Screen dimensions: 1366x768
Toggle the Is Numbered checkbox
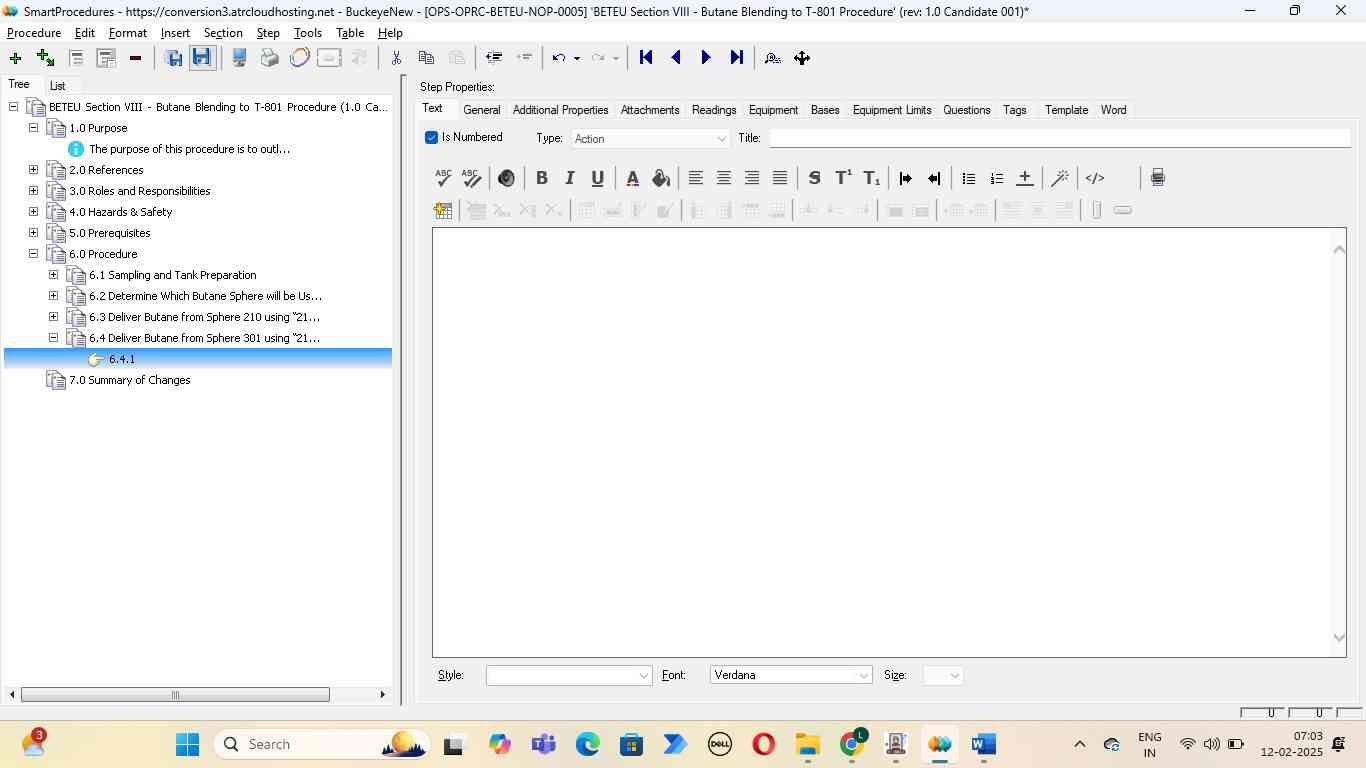click(431, 137)
